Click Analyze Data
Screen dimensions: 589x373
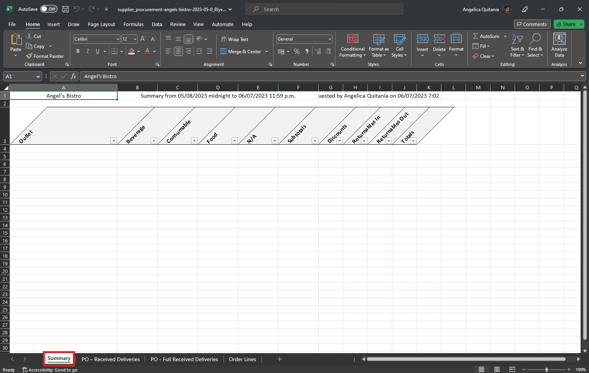(559, 45)
